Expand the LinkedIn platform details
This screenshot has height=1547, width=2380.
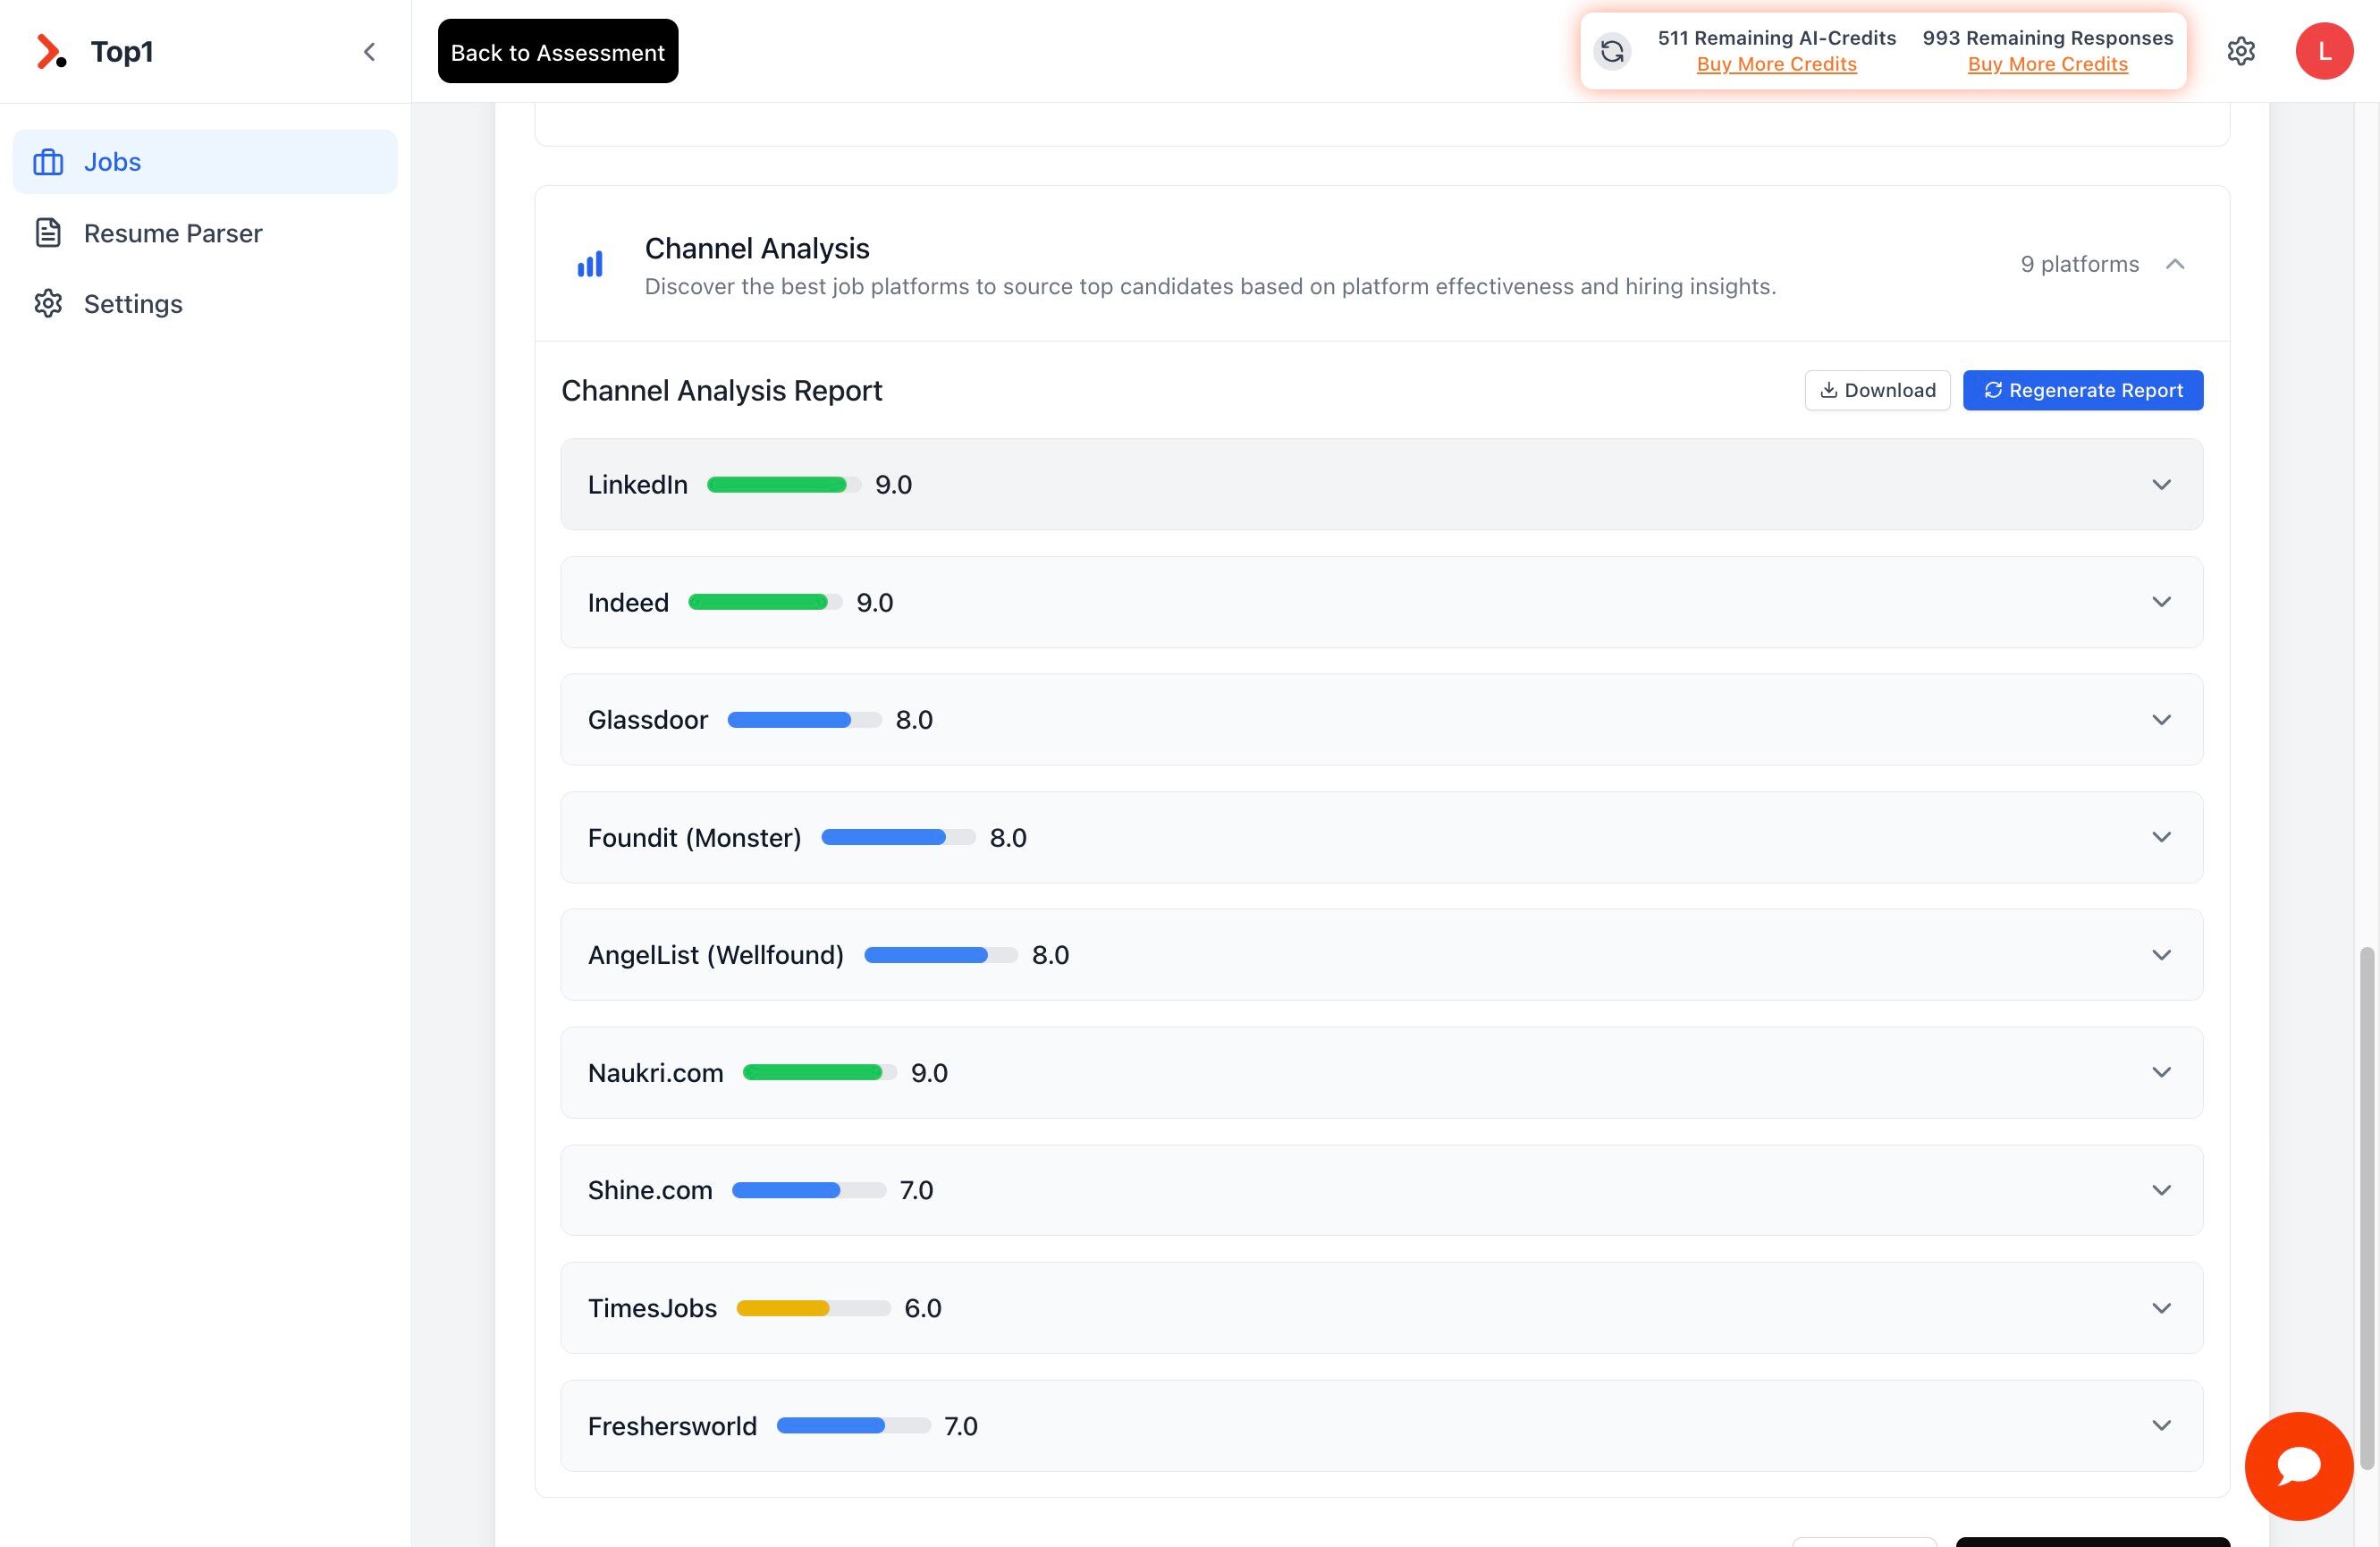click(2162, 484)
